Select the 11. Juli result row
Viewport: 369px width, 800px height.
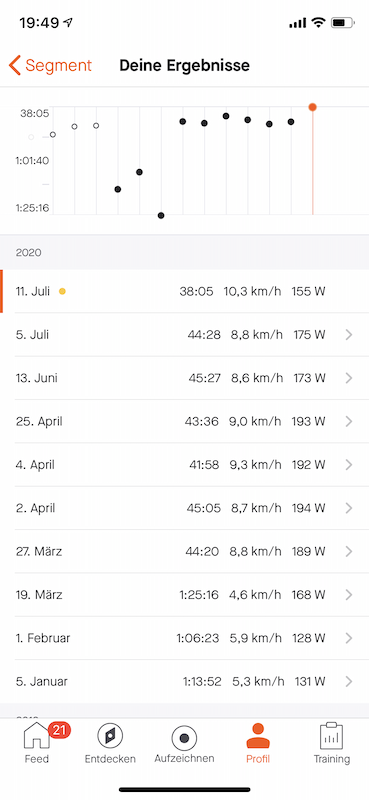coord(184,291)
